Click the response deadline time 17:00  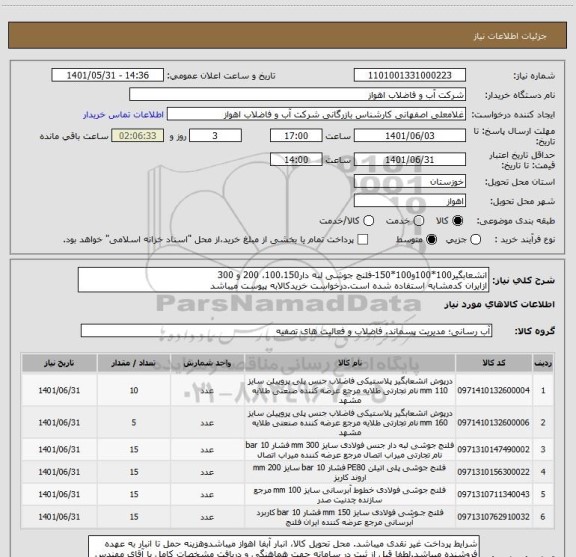(x=296, y=136)
